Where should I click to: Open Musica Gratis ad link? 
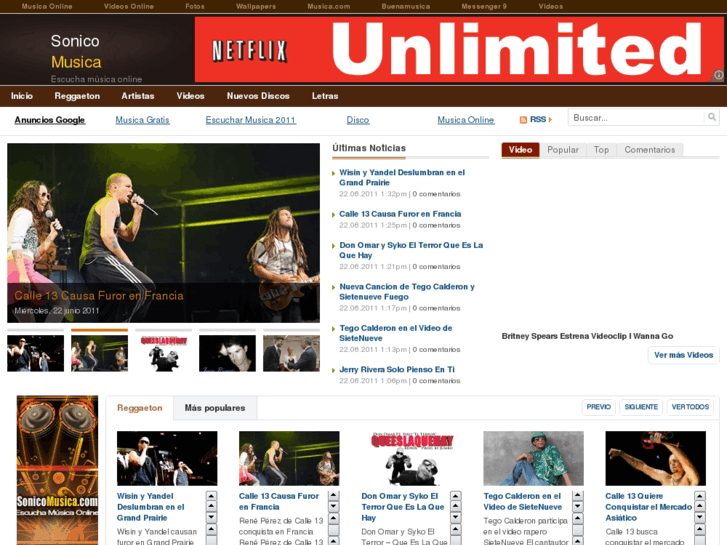[142, 120]
